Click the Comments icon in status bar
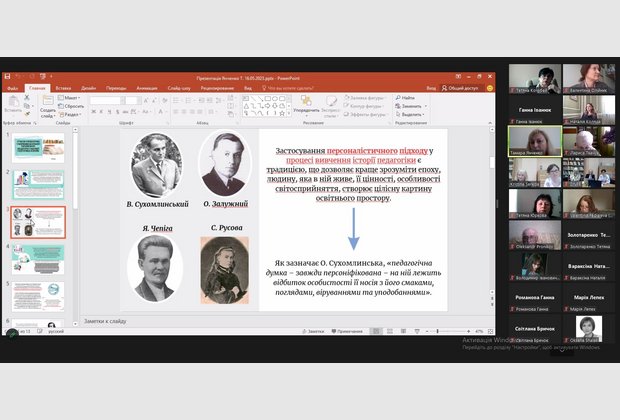This screenshot has height=420, width=620. click(347, 330)
